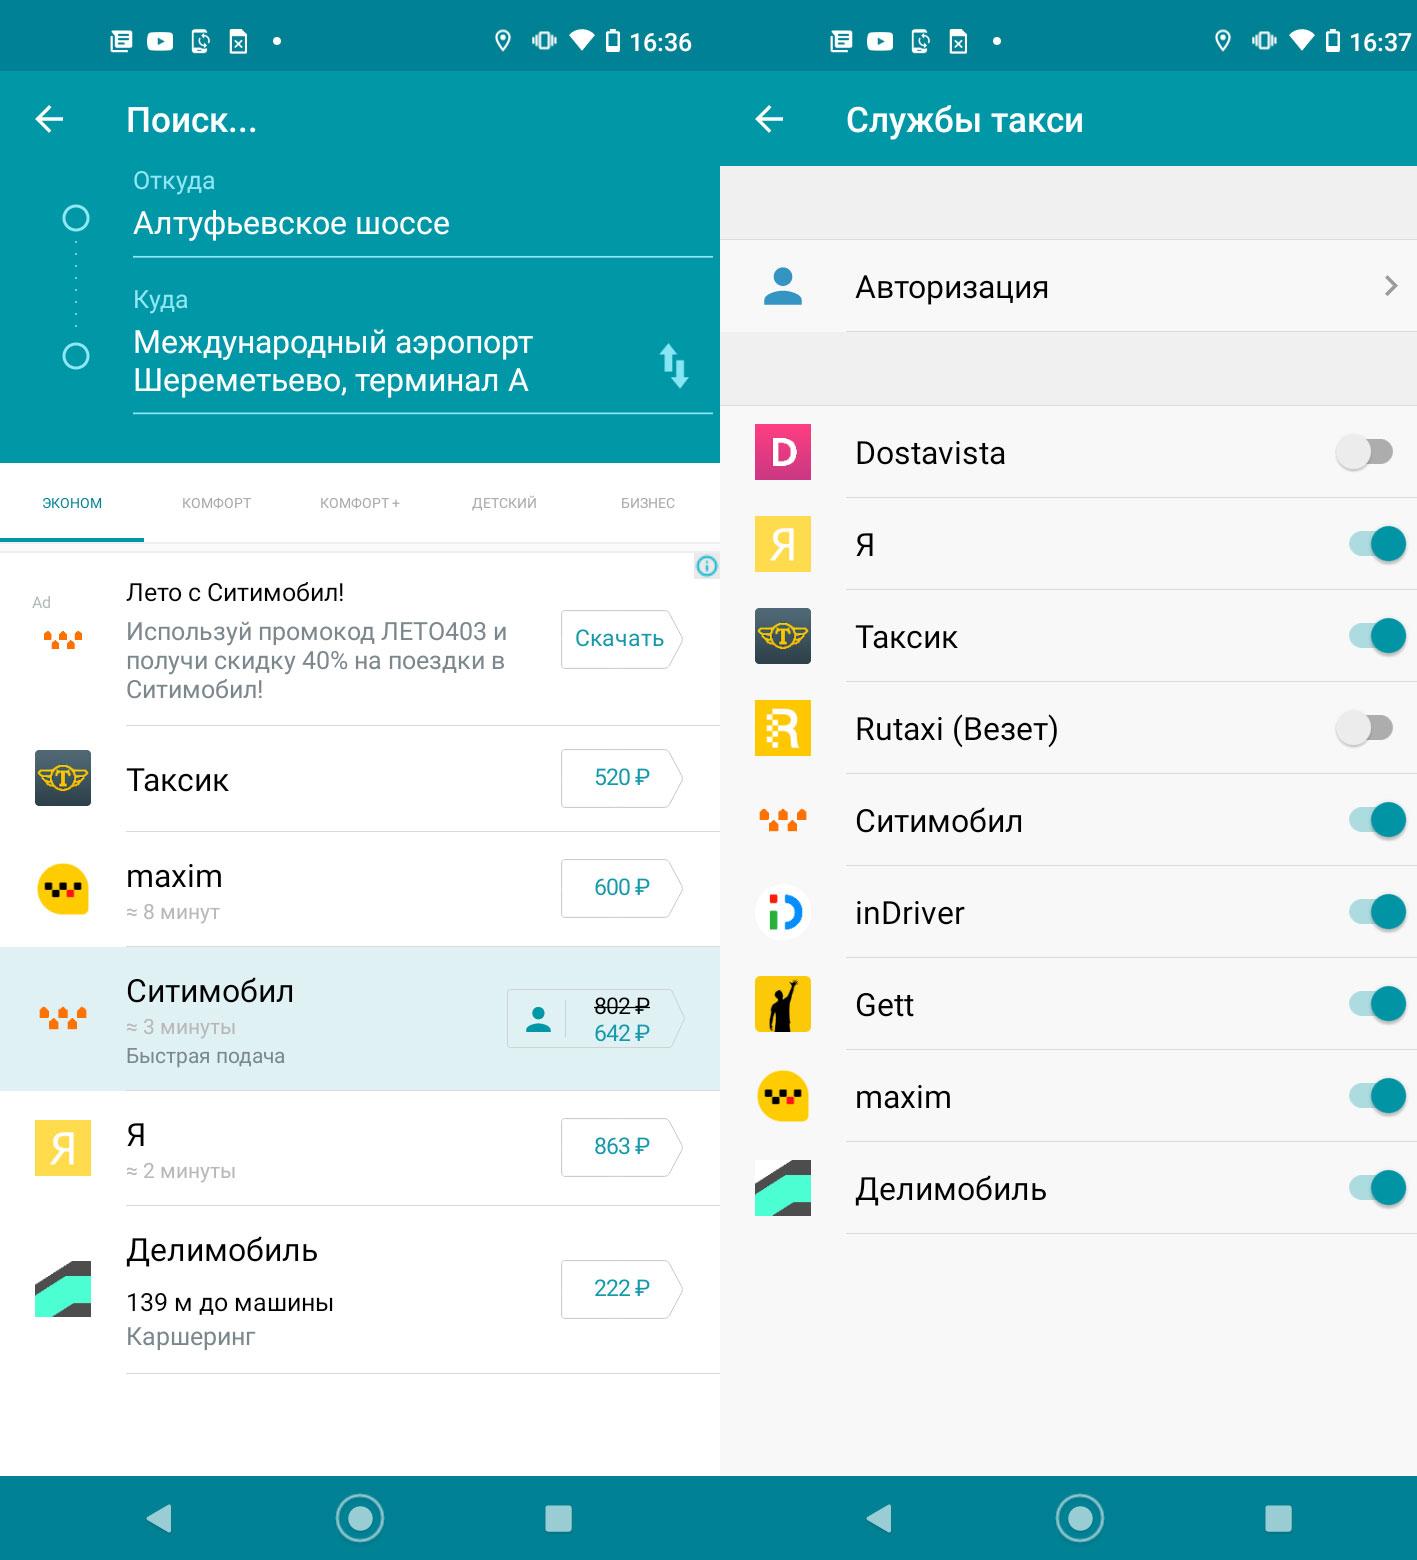Select the Эконом tab
Screen dimensions: 1417x1560
pos(72,503)
